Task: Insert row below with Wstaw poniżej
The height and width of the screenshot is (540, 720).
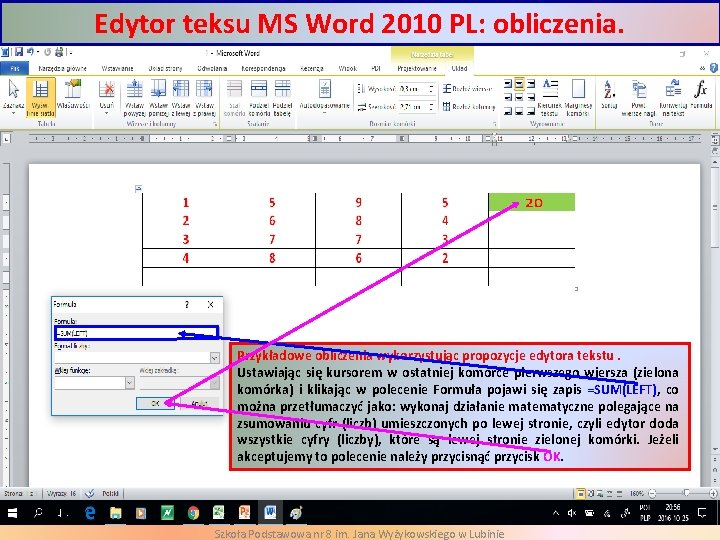Action: click(x=158, y=97)
